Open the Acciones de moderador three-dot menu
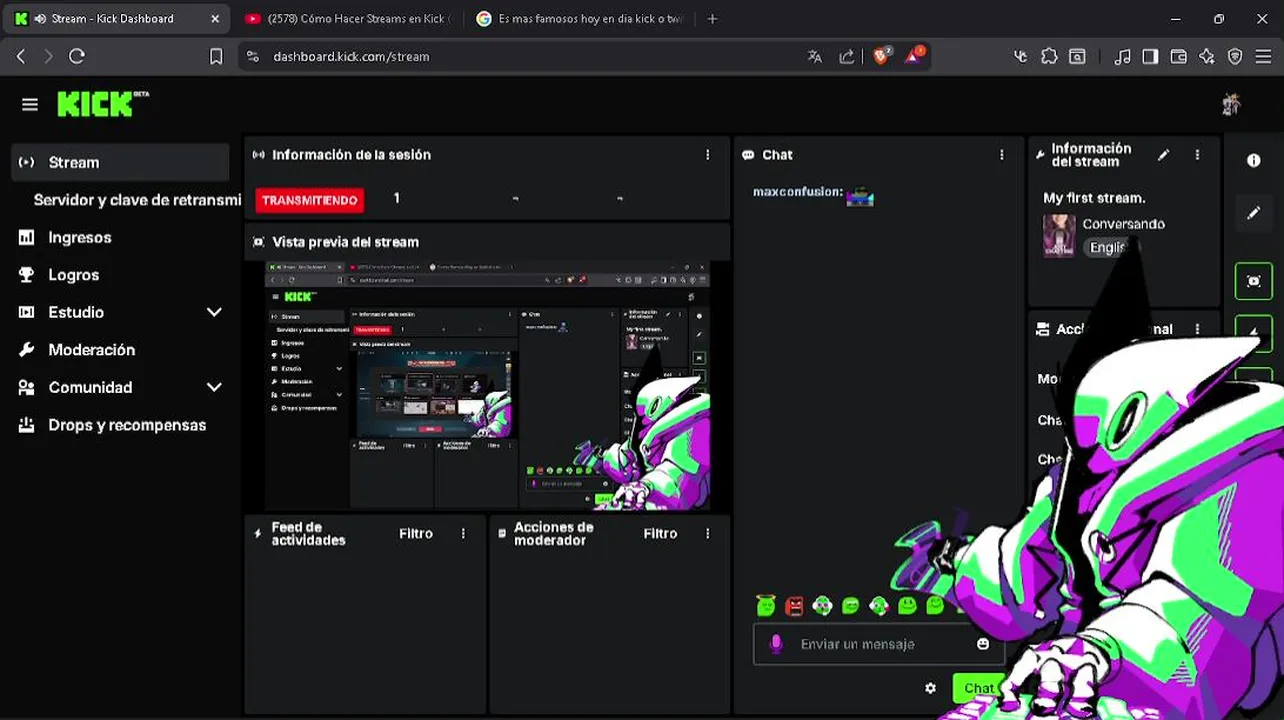Image resolution: width=1284 pixels, height=720 pixels. [x=708, y=534]
